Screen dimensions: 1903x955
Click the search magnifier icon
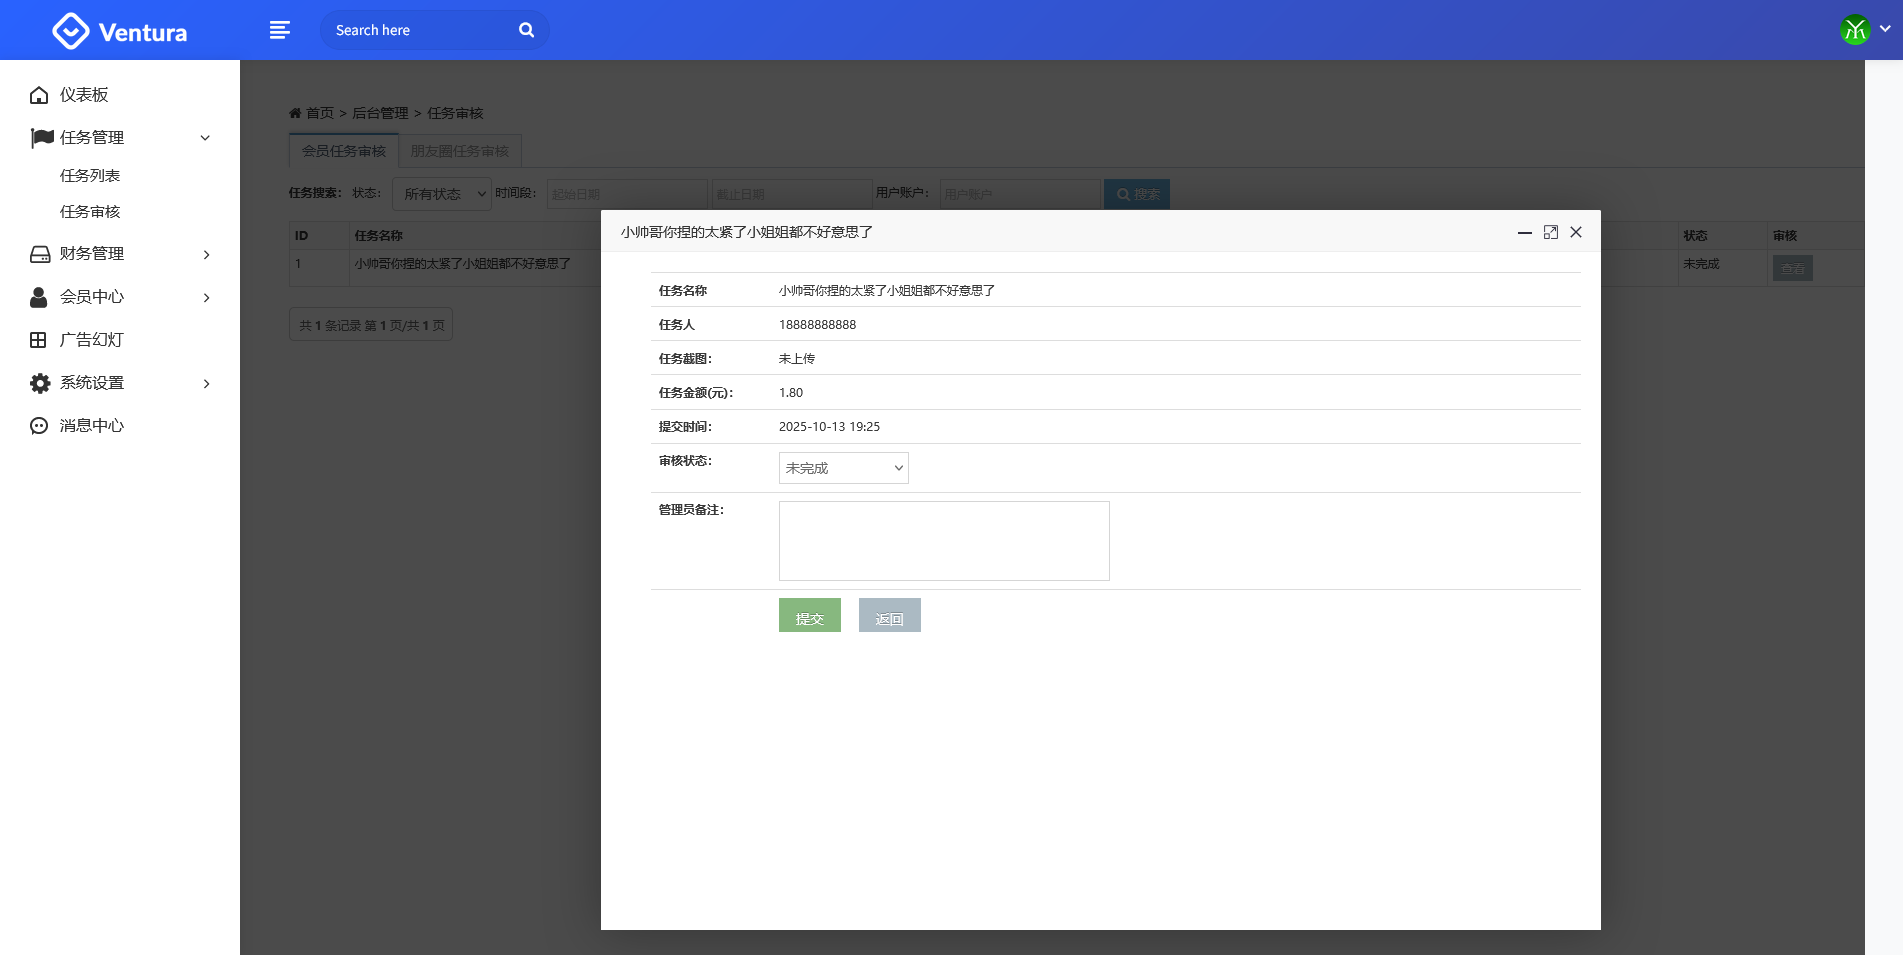(526, 30)
